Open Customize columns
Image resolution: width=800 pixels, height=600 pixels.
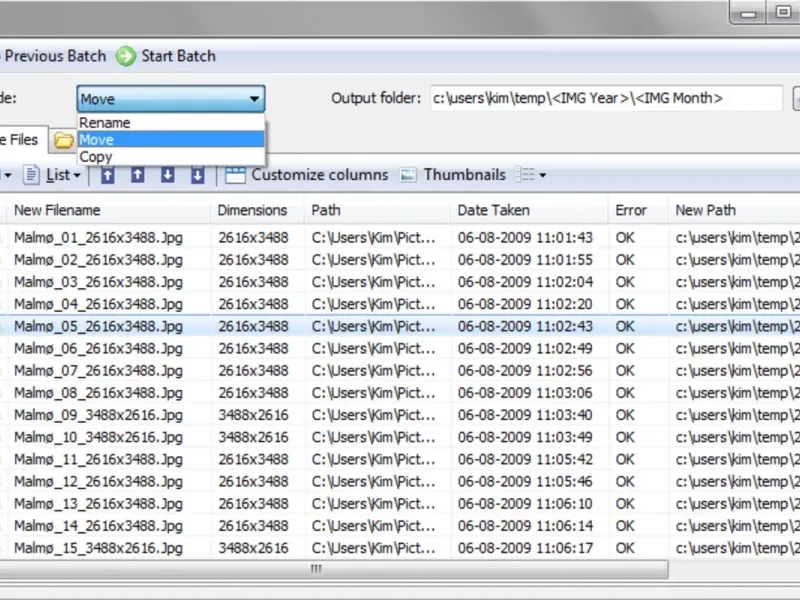(319, 175)
